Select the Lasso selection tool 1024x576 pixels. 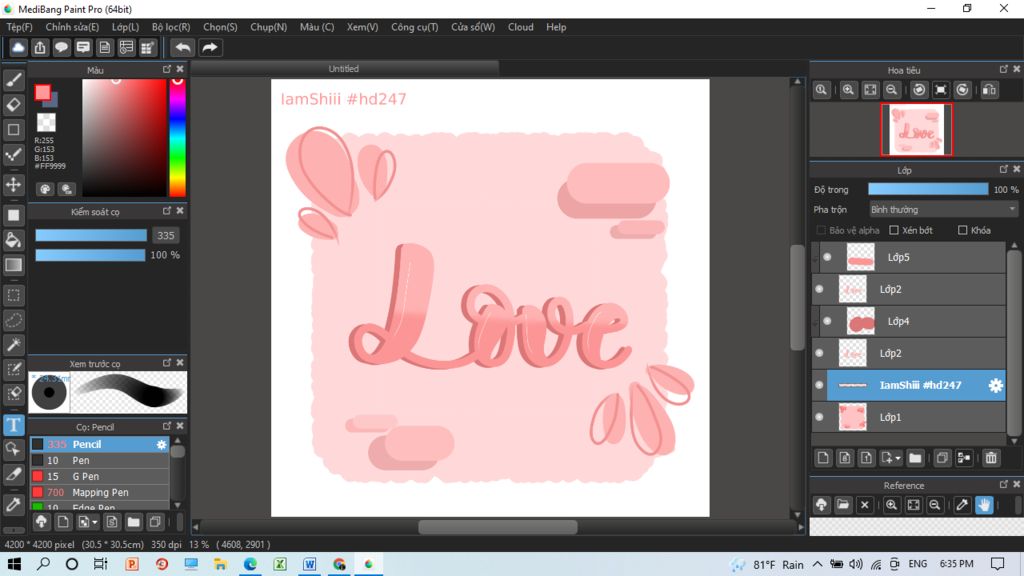point(13,321)
